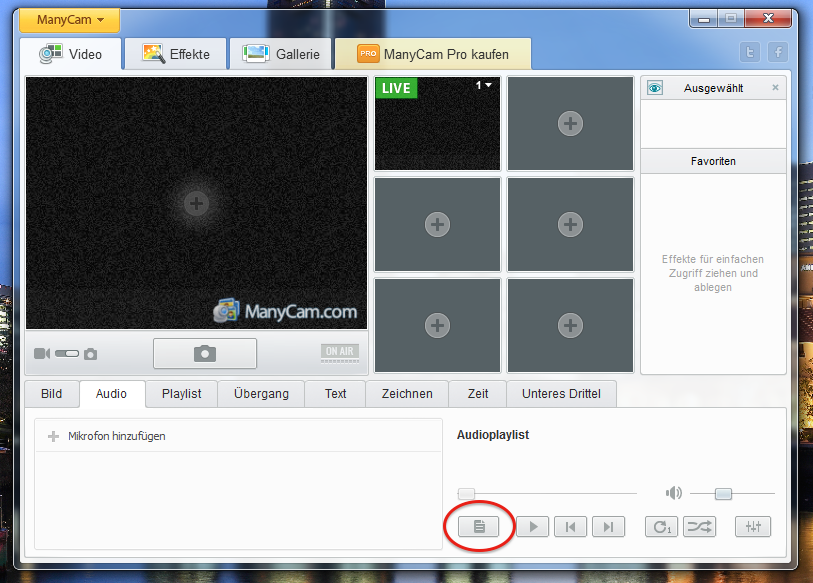Image resolution: width=813 pixels, height=583 pixels.
Task: Click the plus icon to add microphone
Action: tap(53, 436)
